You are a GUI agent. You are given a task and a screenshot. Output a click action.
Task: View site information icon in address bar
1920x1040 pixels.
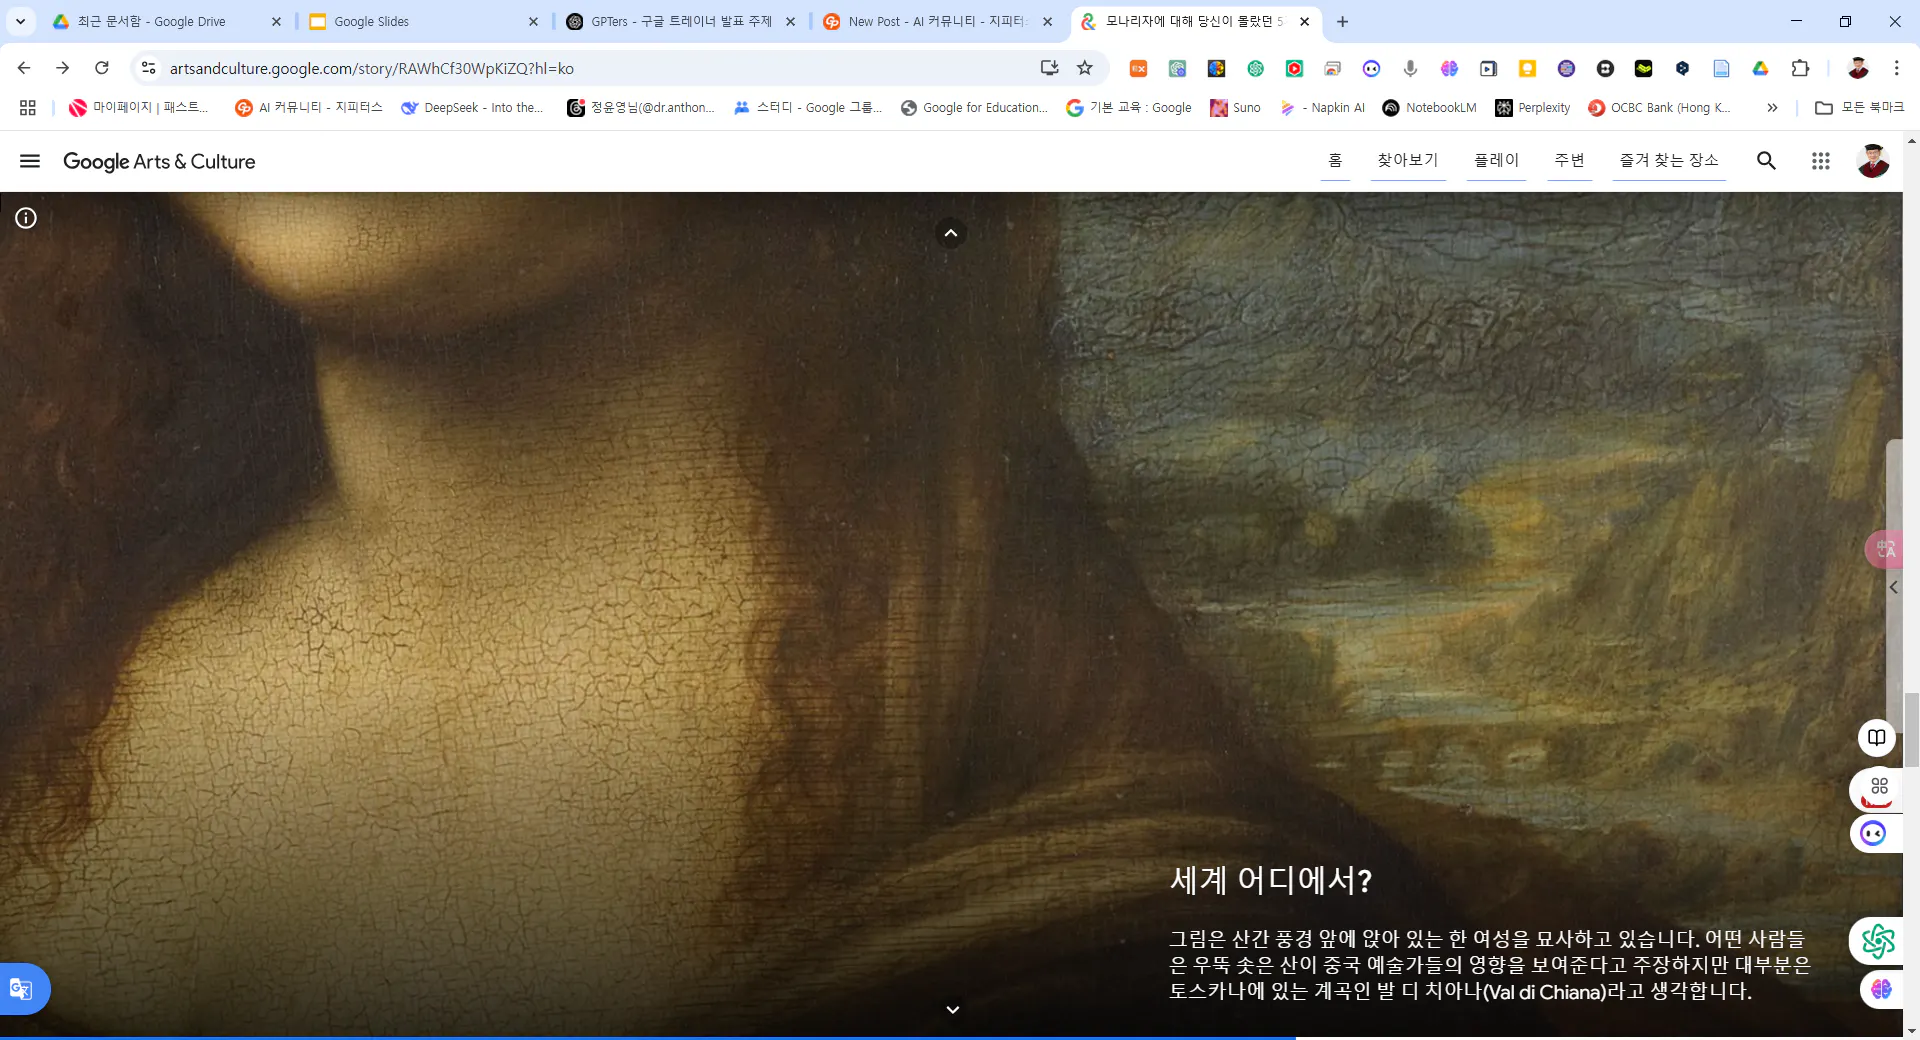[148, 68]
